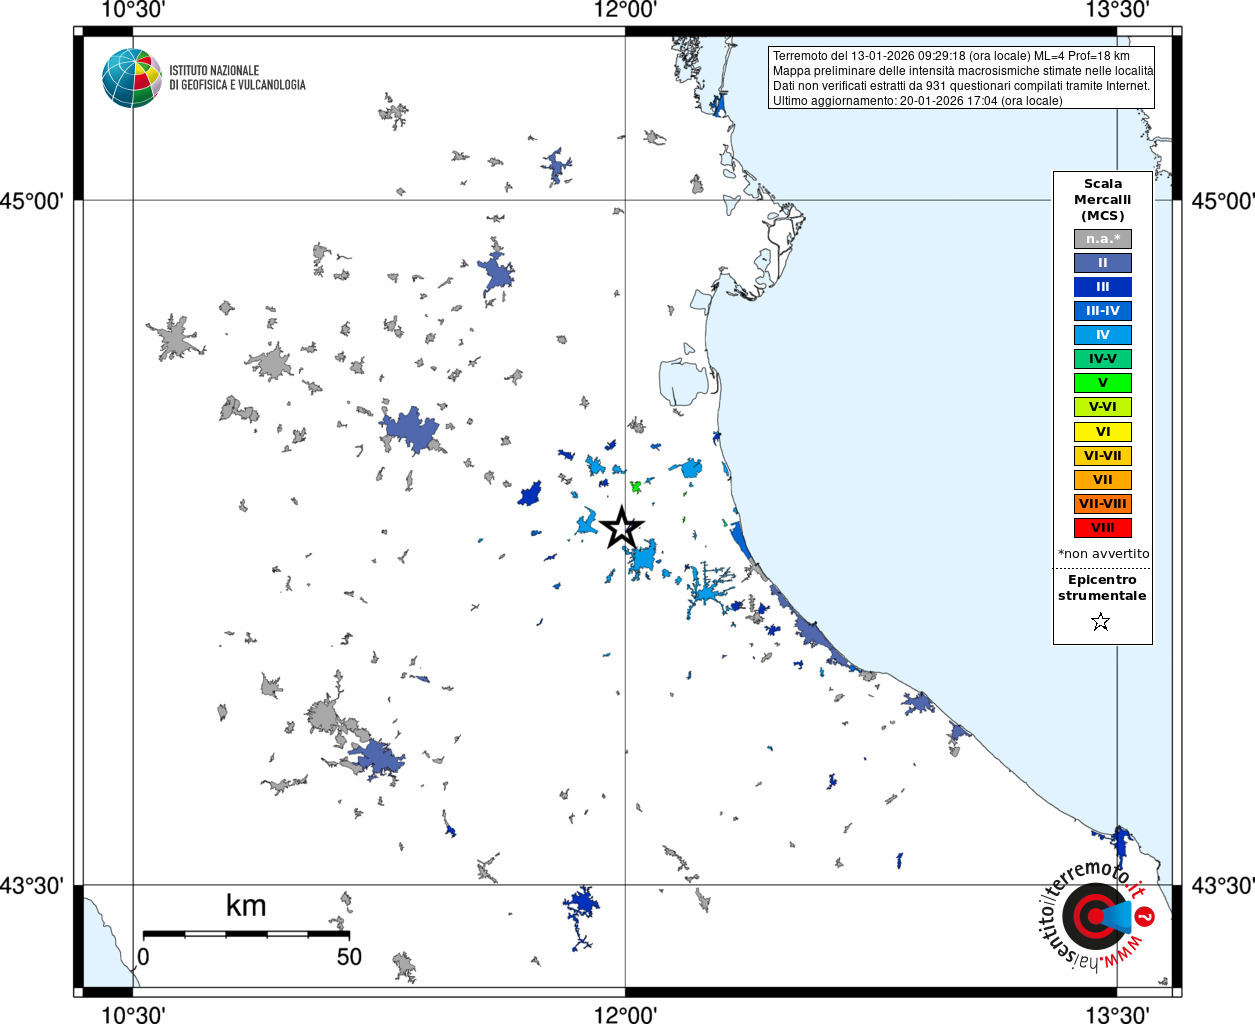The height and width of the screenshot is (1024, 1255).
Task: Click the km scale bar
Action: [246, 934]
